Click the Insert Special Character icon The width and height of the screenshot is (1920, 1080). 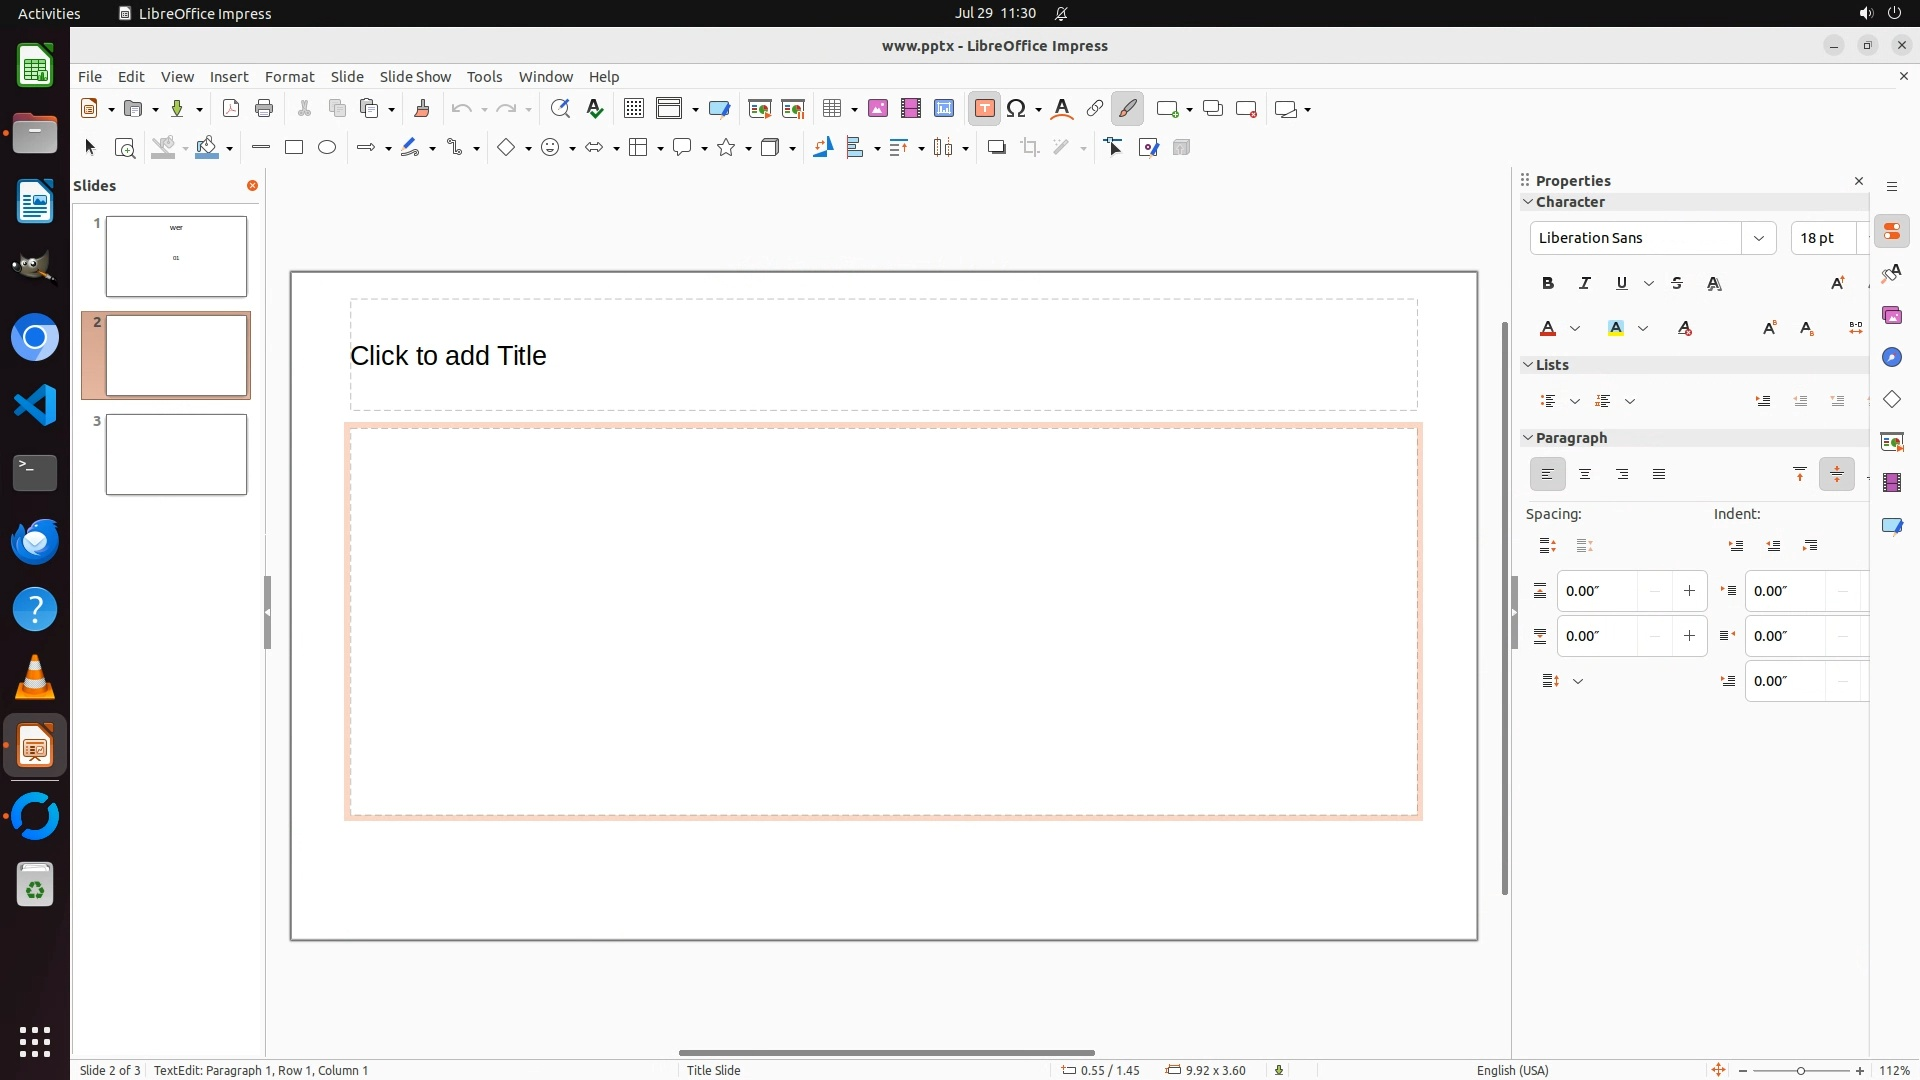coord(1017,109)
